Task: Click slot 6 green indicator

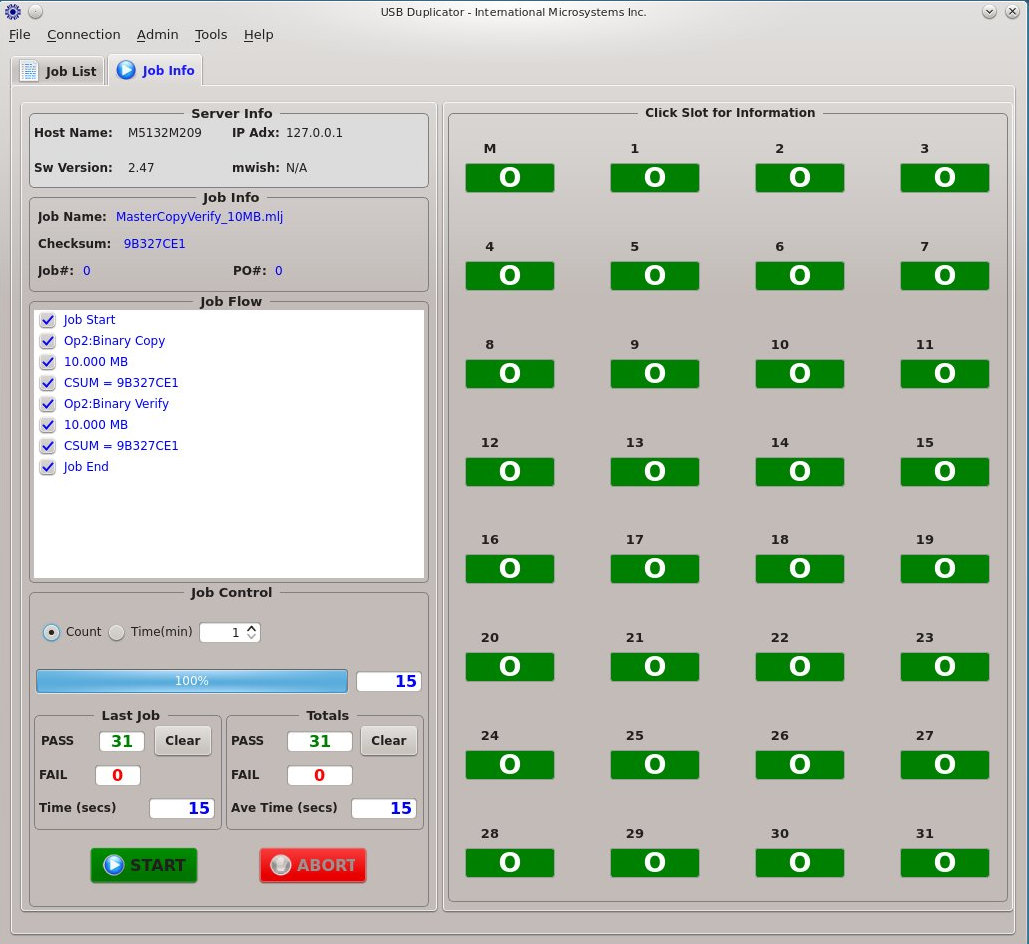Action: (799, 276)
